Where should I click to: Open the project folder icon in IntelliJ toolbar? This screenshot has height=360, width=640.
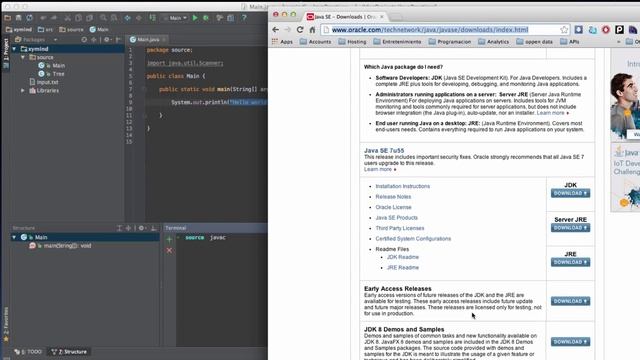[x=7, y=18]
